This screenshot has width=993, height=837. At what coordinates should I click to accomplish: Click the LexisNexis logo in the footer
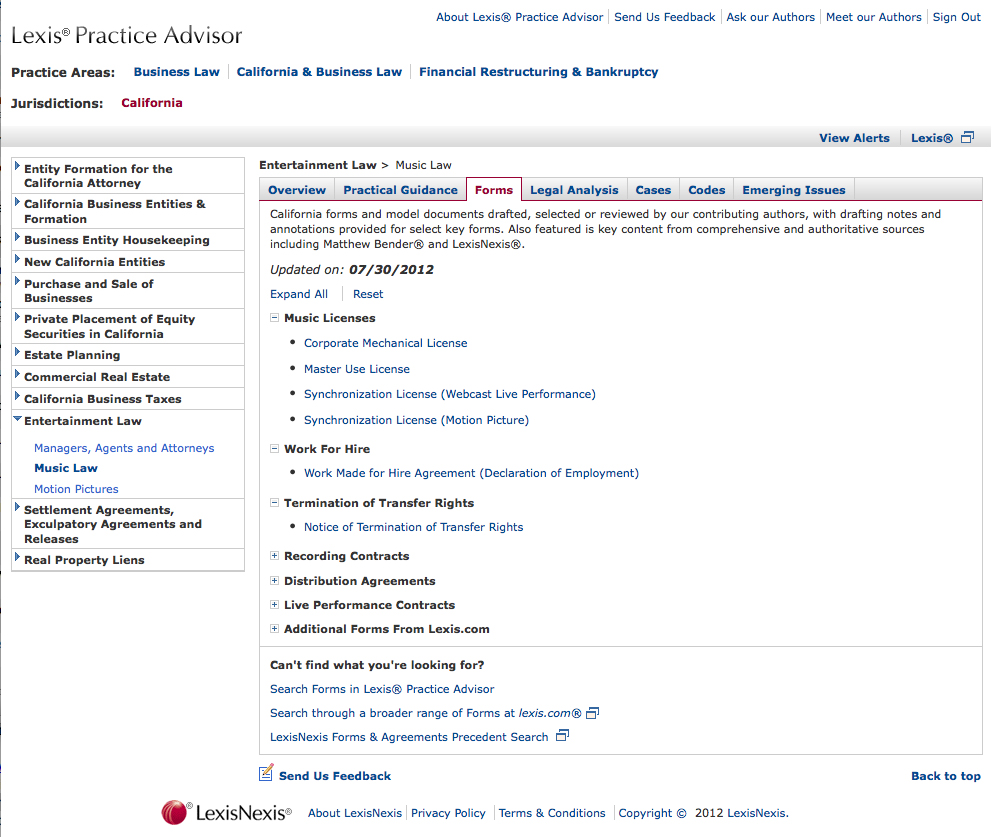[x=225, y=812]
